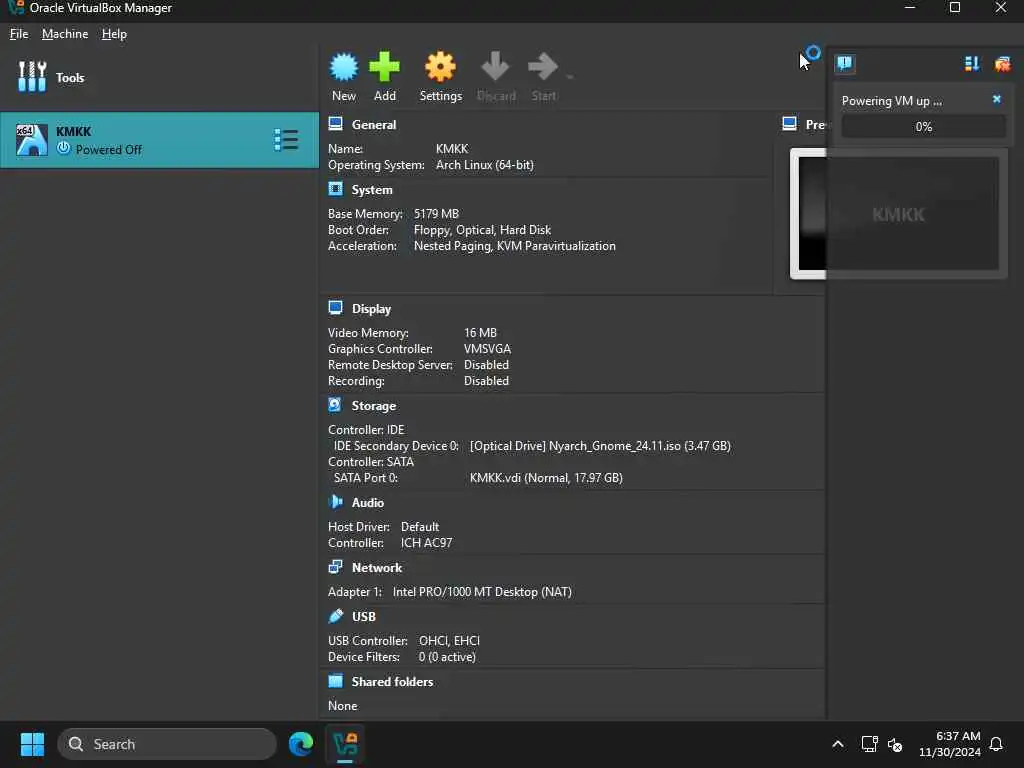
Task: Click the General monitor icon
Action: pyautogui.click(x=336, y=123)
